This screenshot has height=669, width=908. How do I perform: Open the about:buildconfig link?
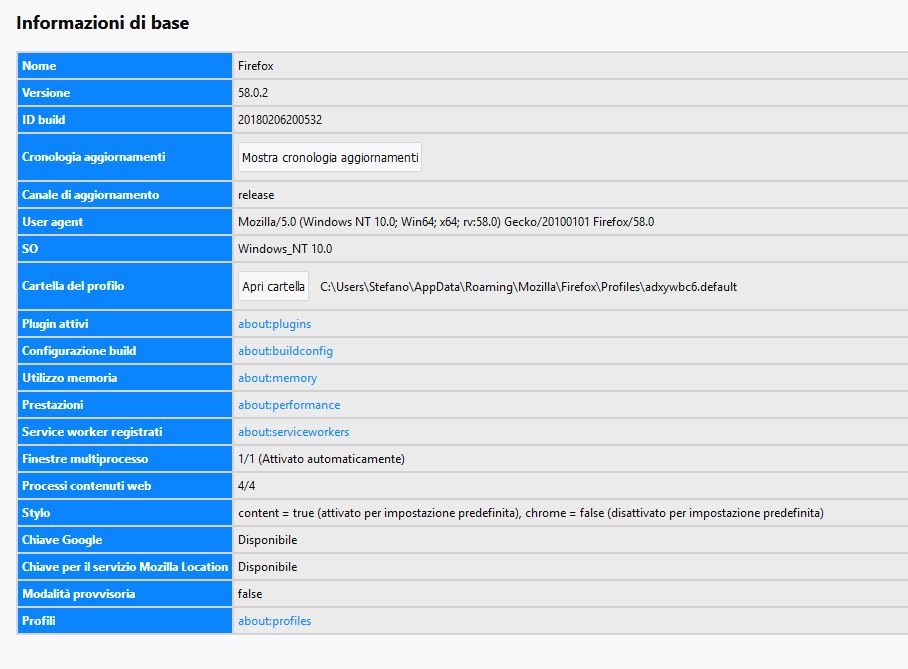285,351
